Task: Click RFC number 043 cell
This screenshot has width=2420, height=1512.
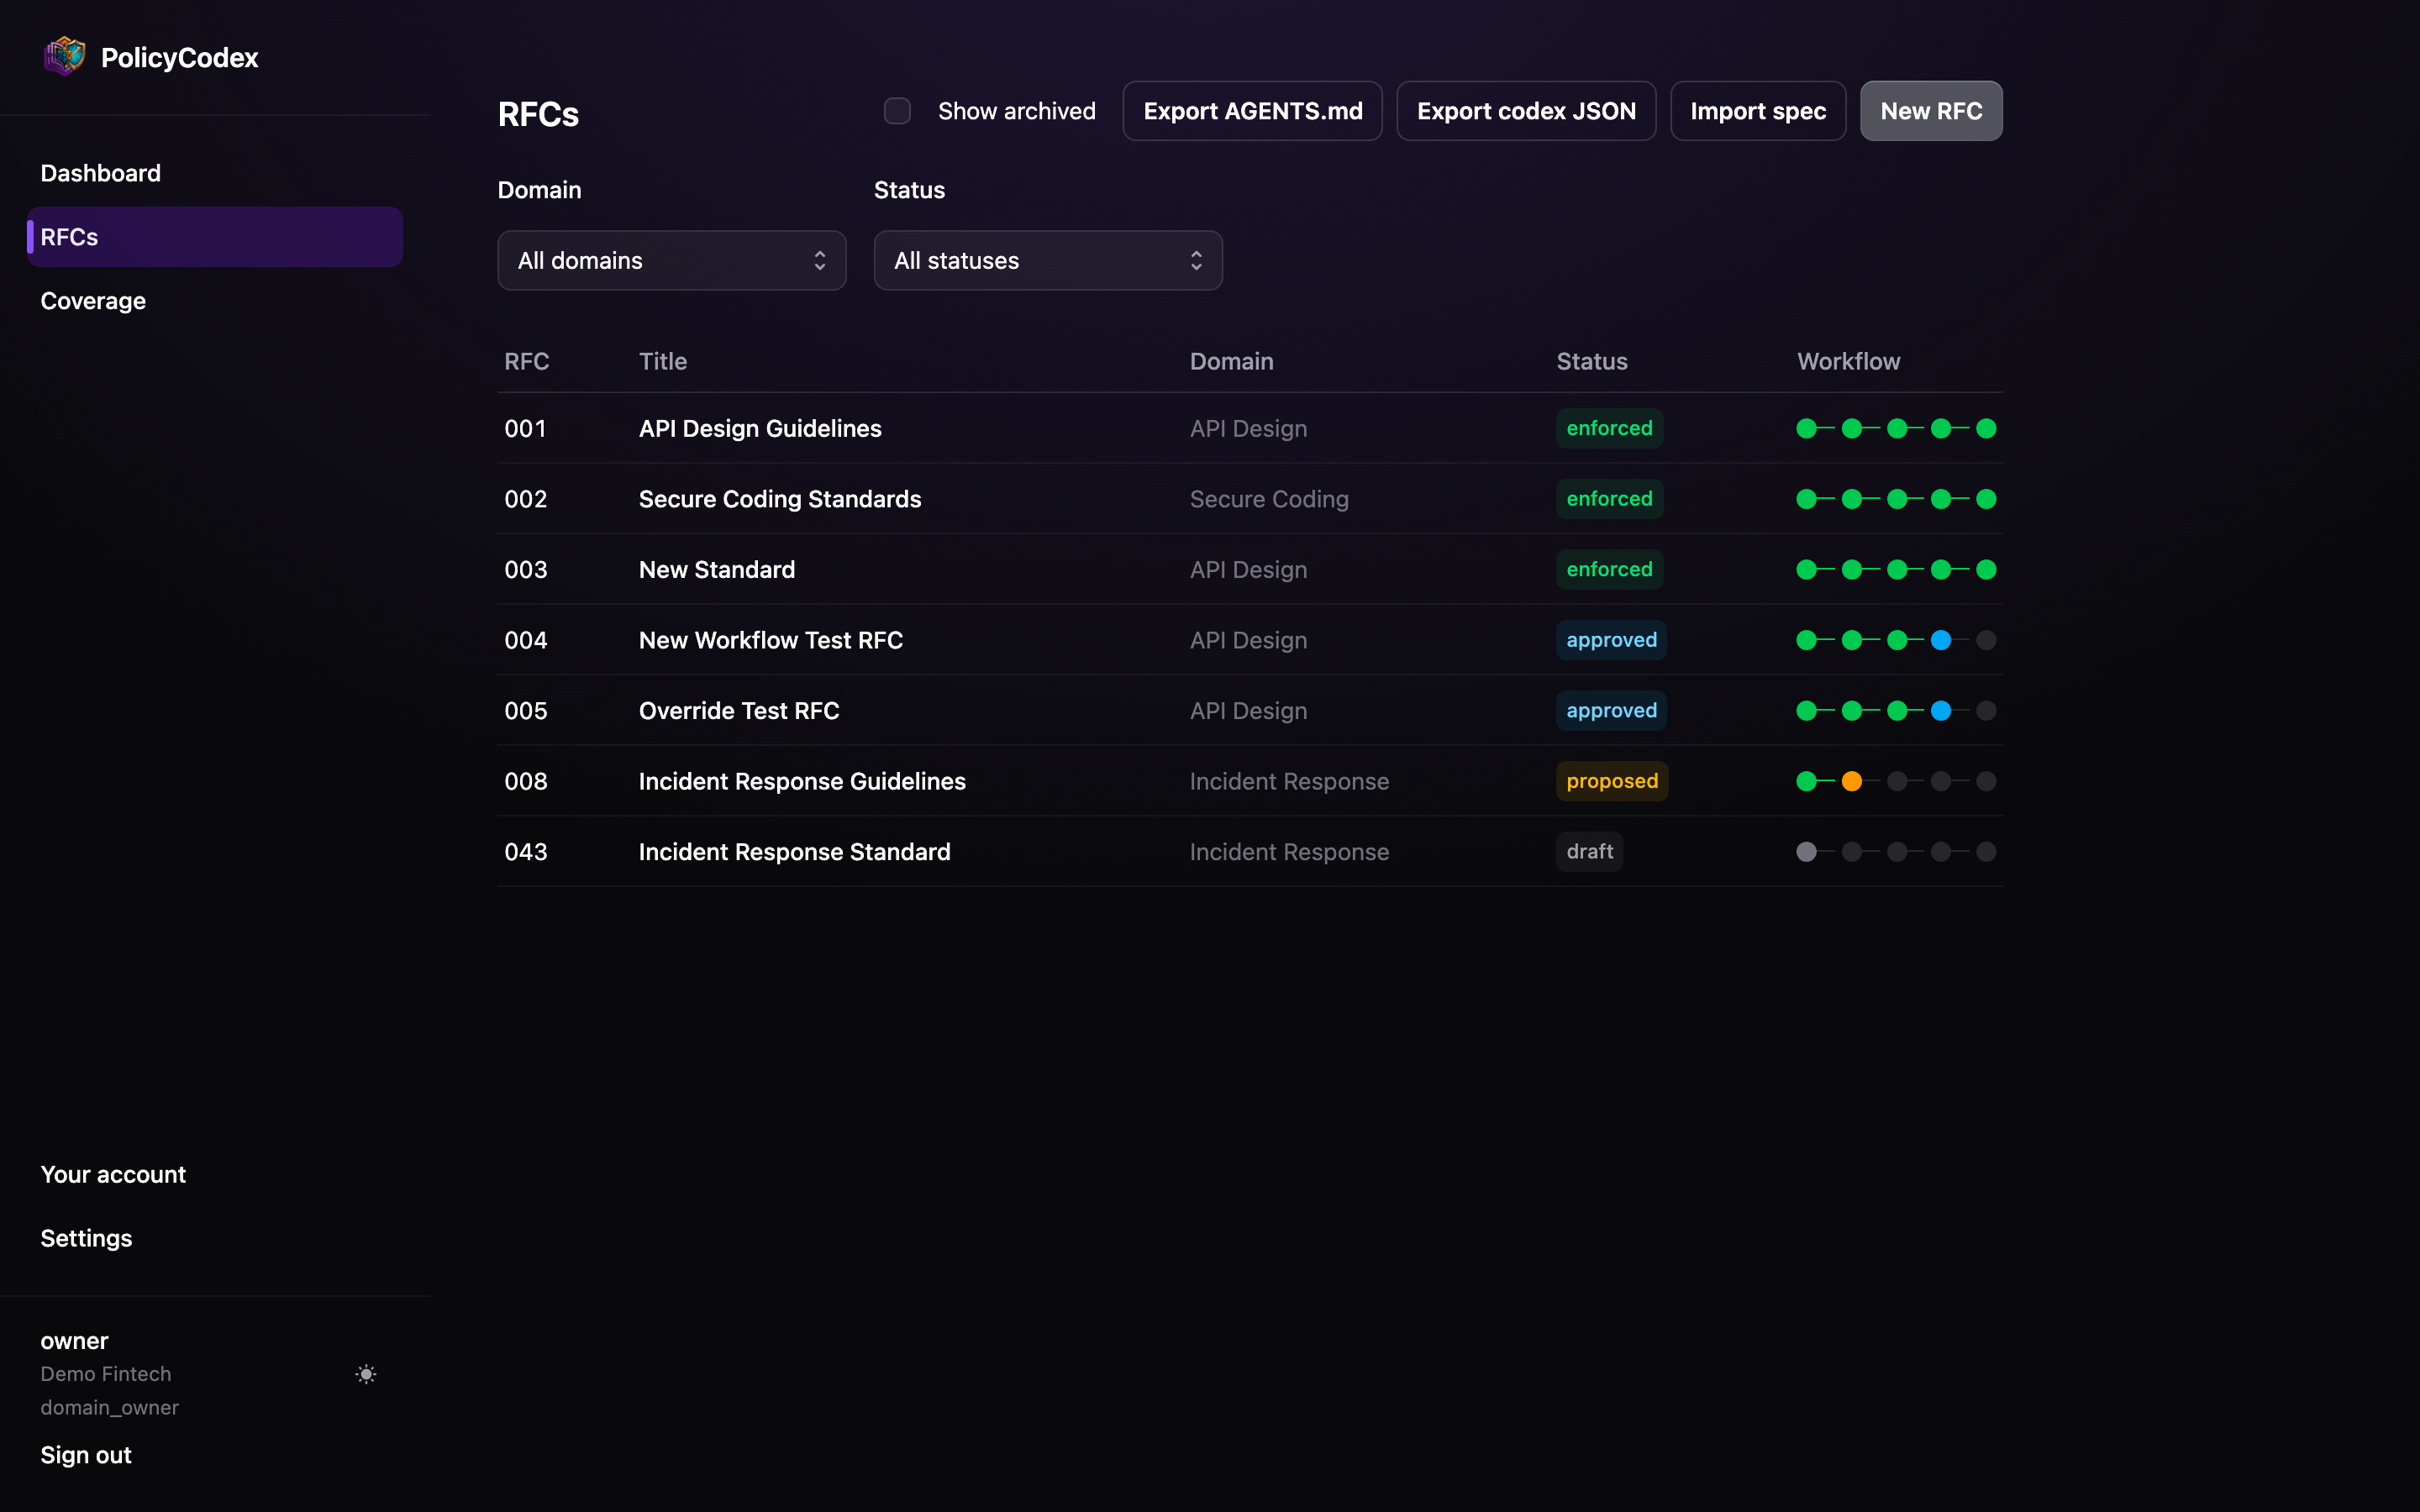Action: [526, 852]
